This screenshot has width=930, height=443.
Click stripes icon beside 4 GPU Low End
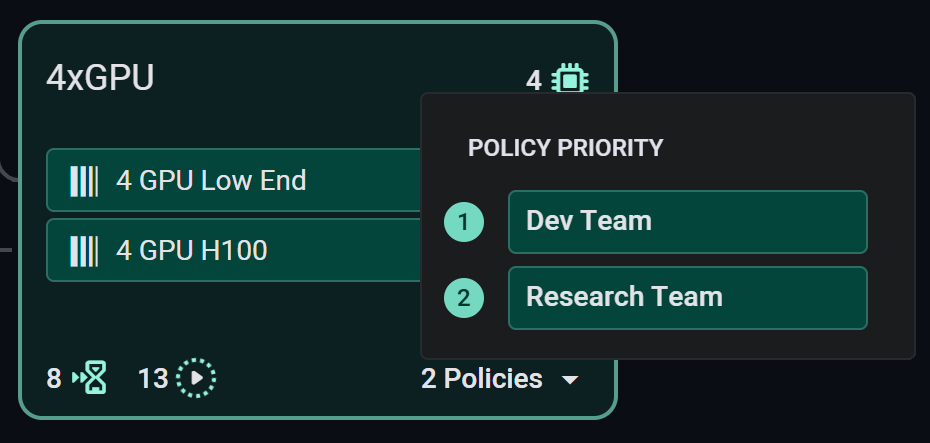[84, 181]
